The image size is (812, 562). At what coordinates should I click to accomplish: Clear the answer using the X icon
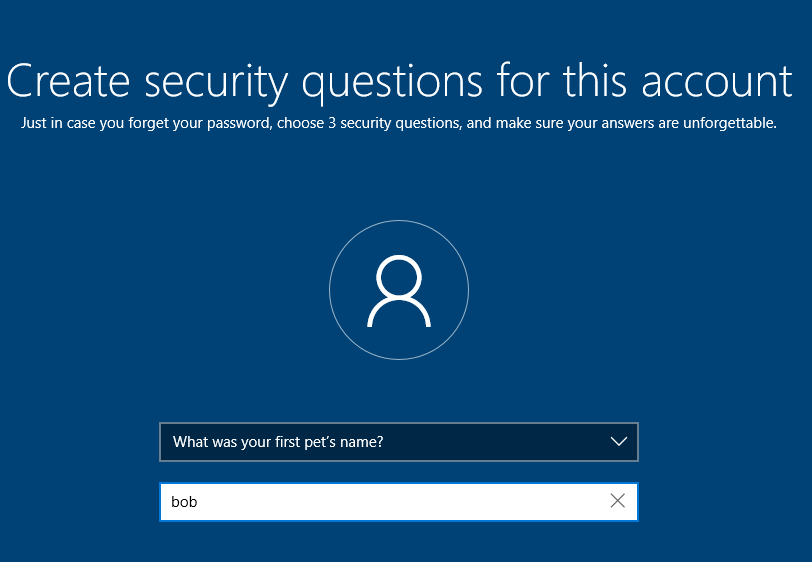click(x=617, y=501)
